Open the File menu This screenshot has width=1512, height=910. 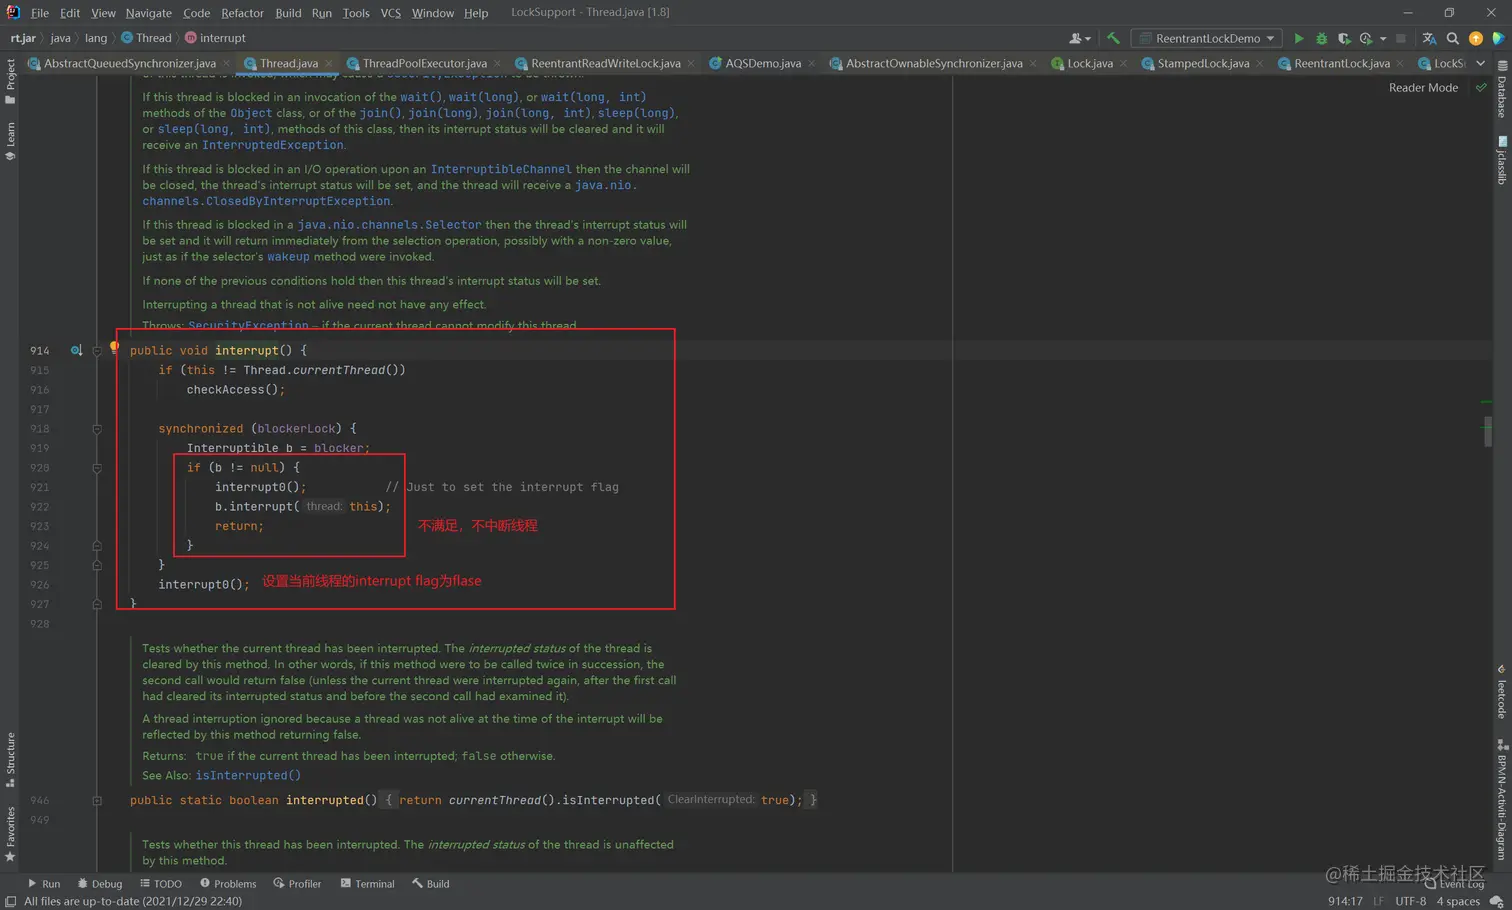tap(40, 13)
